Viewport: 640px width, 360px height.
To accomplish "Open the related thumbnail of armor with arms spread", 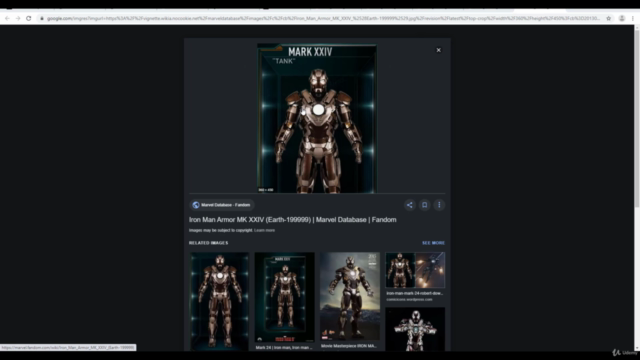I will tap(415, 329).
